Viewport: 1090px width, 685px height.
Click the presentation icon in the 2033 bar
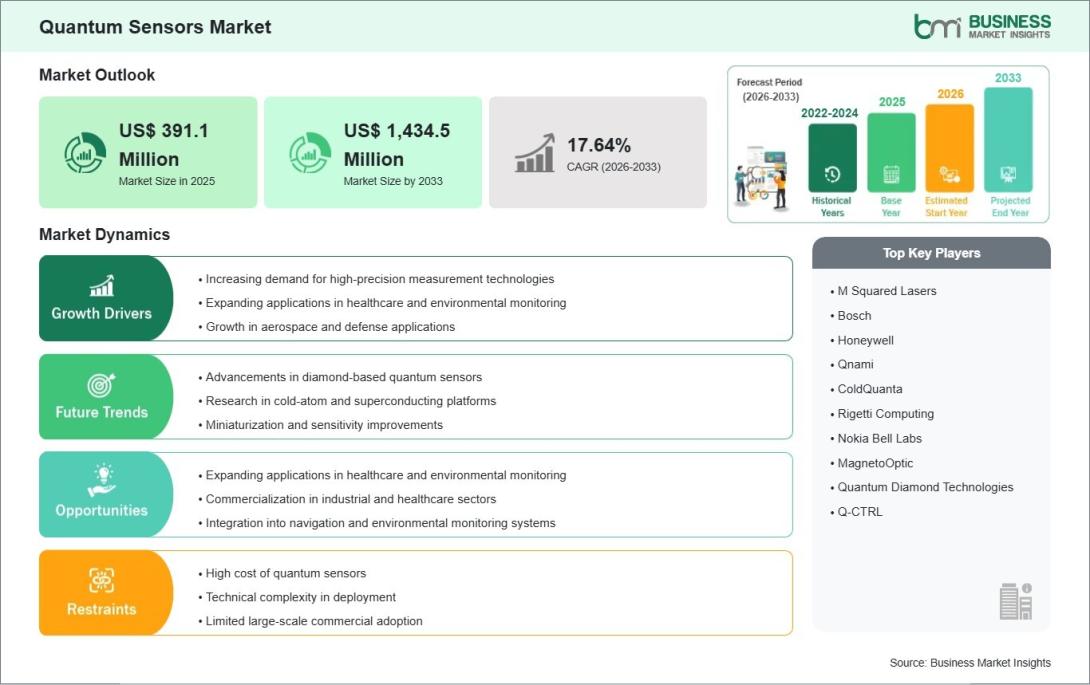point(1008,174)
